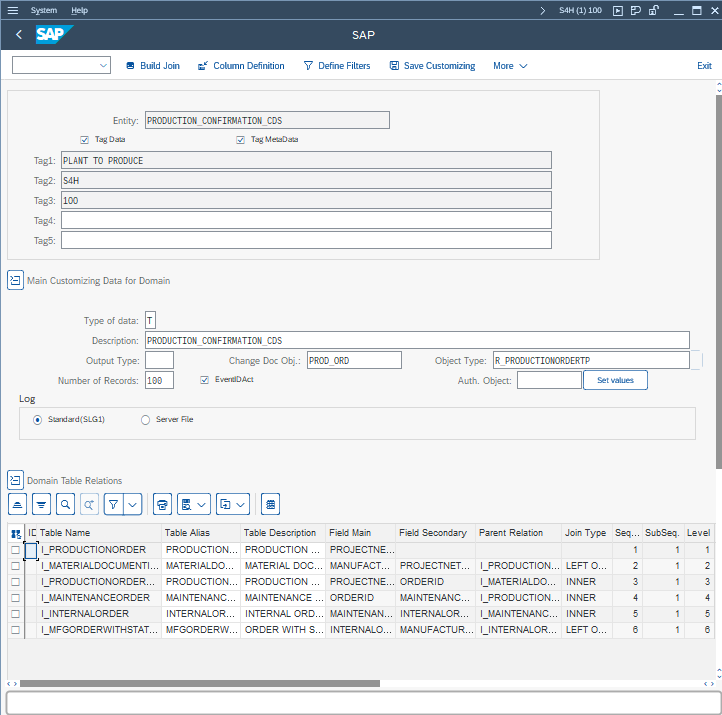Toggle the Tag Data checkbox
Viewport: 722px width, 715px height.
pyautogui.click(x=85, y=140)
